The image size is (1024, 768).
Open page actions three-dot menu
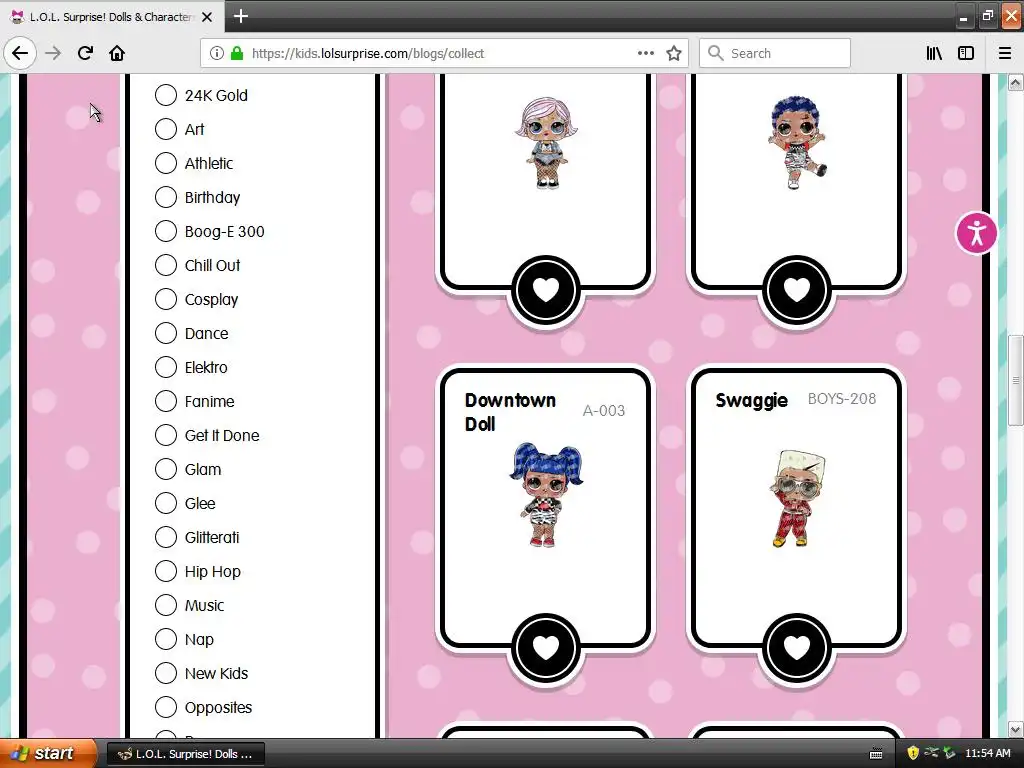pyautogui.click(x=645, y=53)
